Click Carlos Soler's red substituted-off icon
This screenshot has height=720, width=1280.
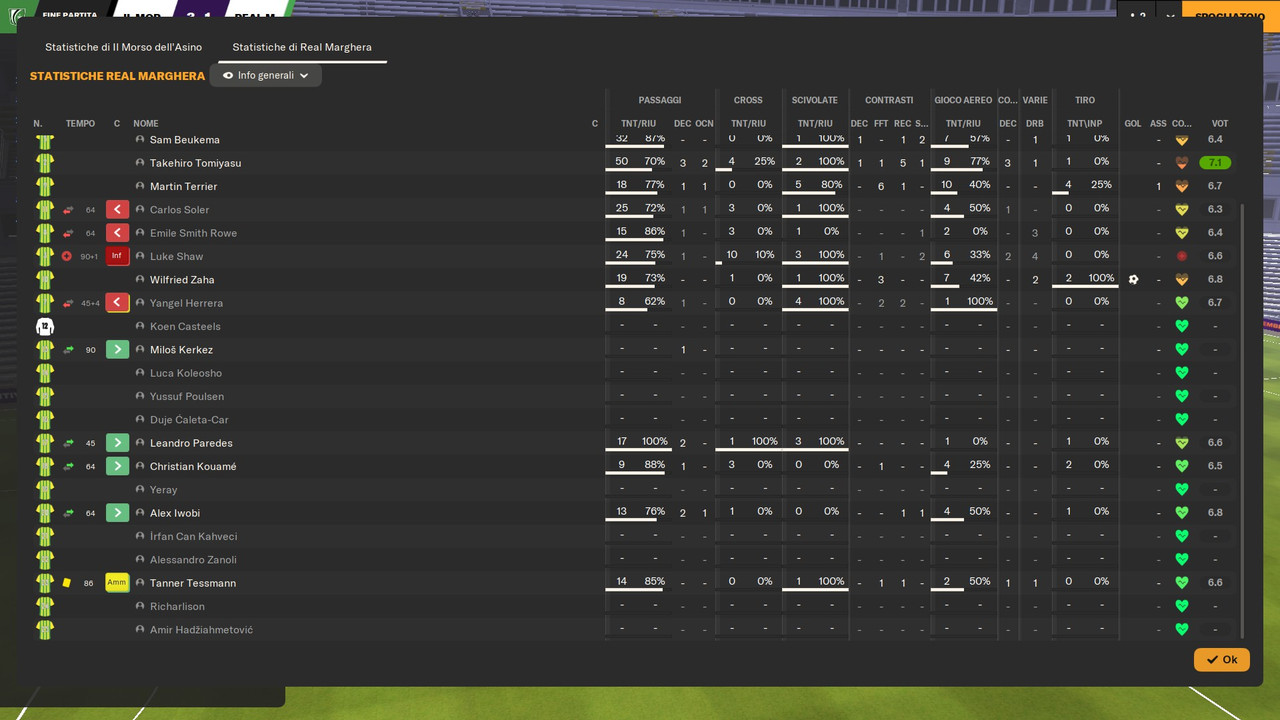pyautogui.click(x=118, y=210)
